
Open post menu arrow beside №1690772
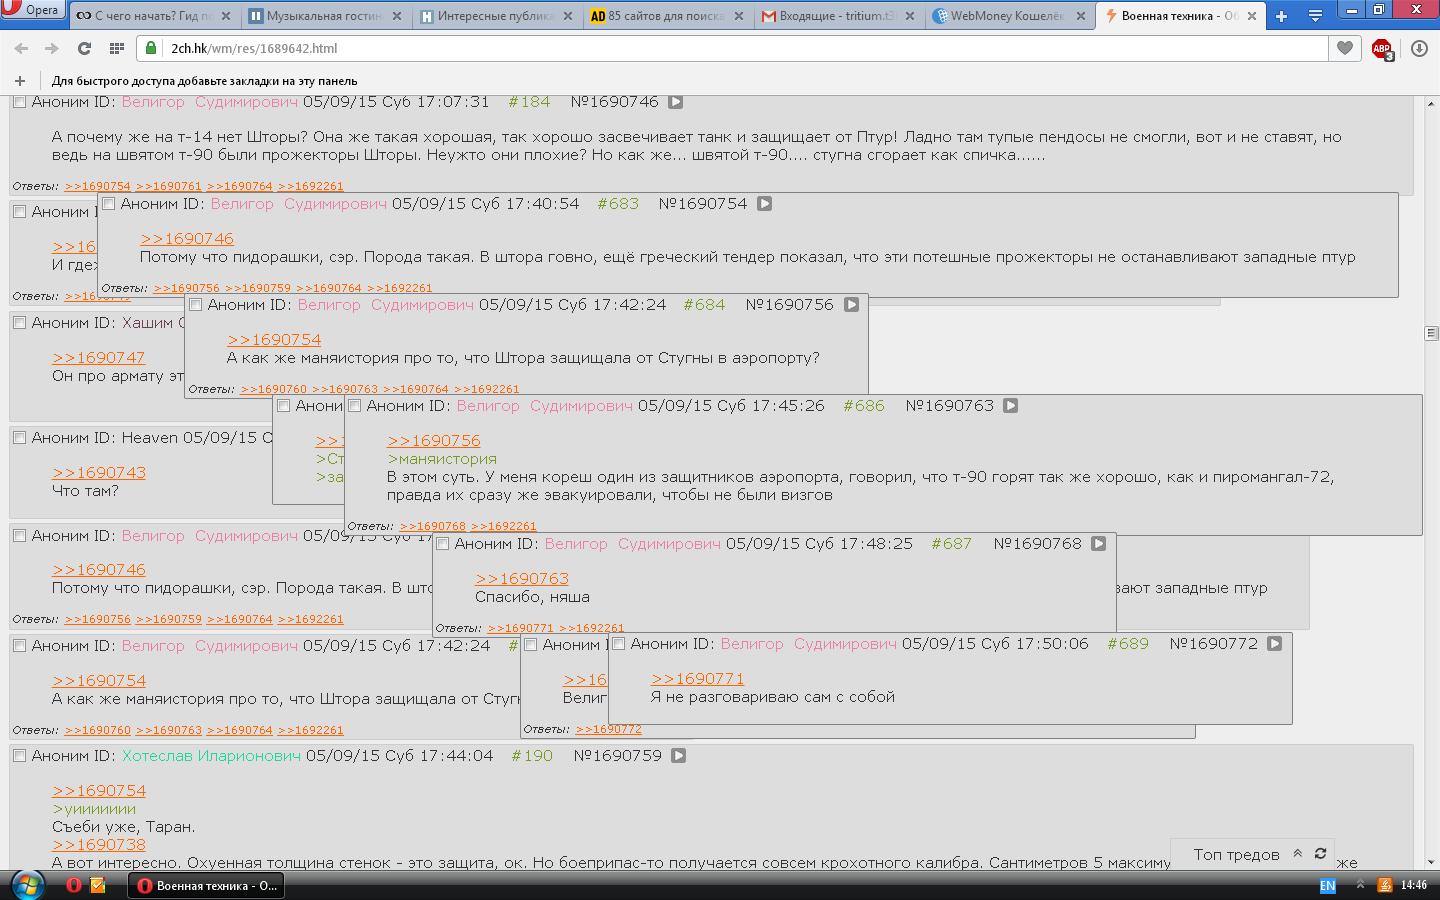tap(1274, 644)
